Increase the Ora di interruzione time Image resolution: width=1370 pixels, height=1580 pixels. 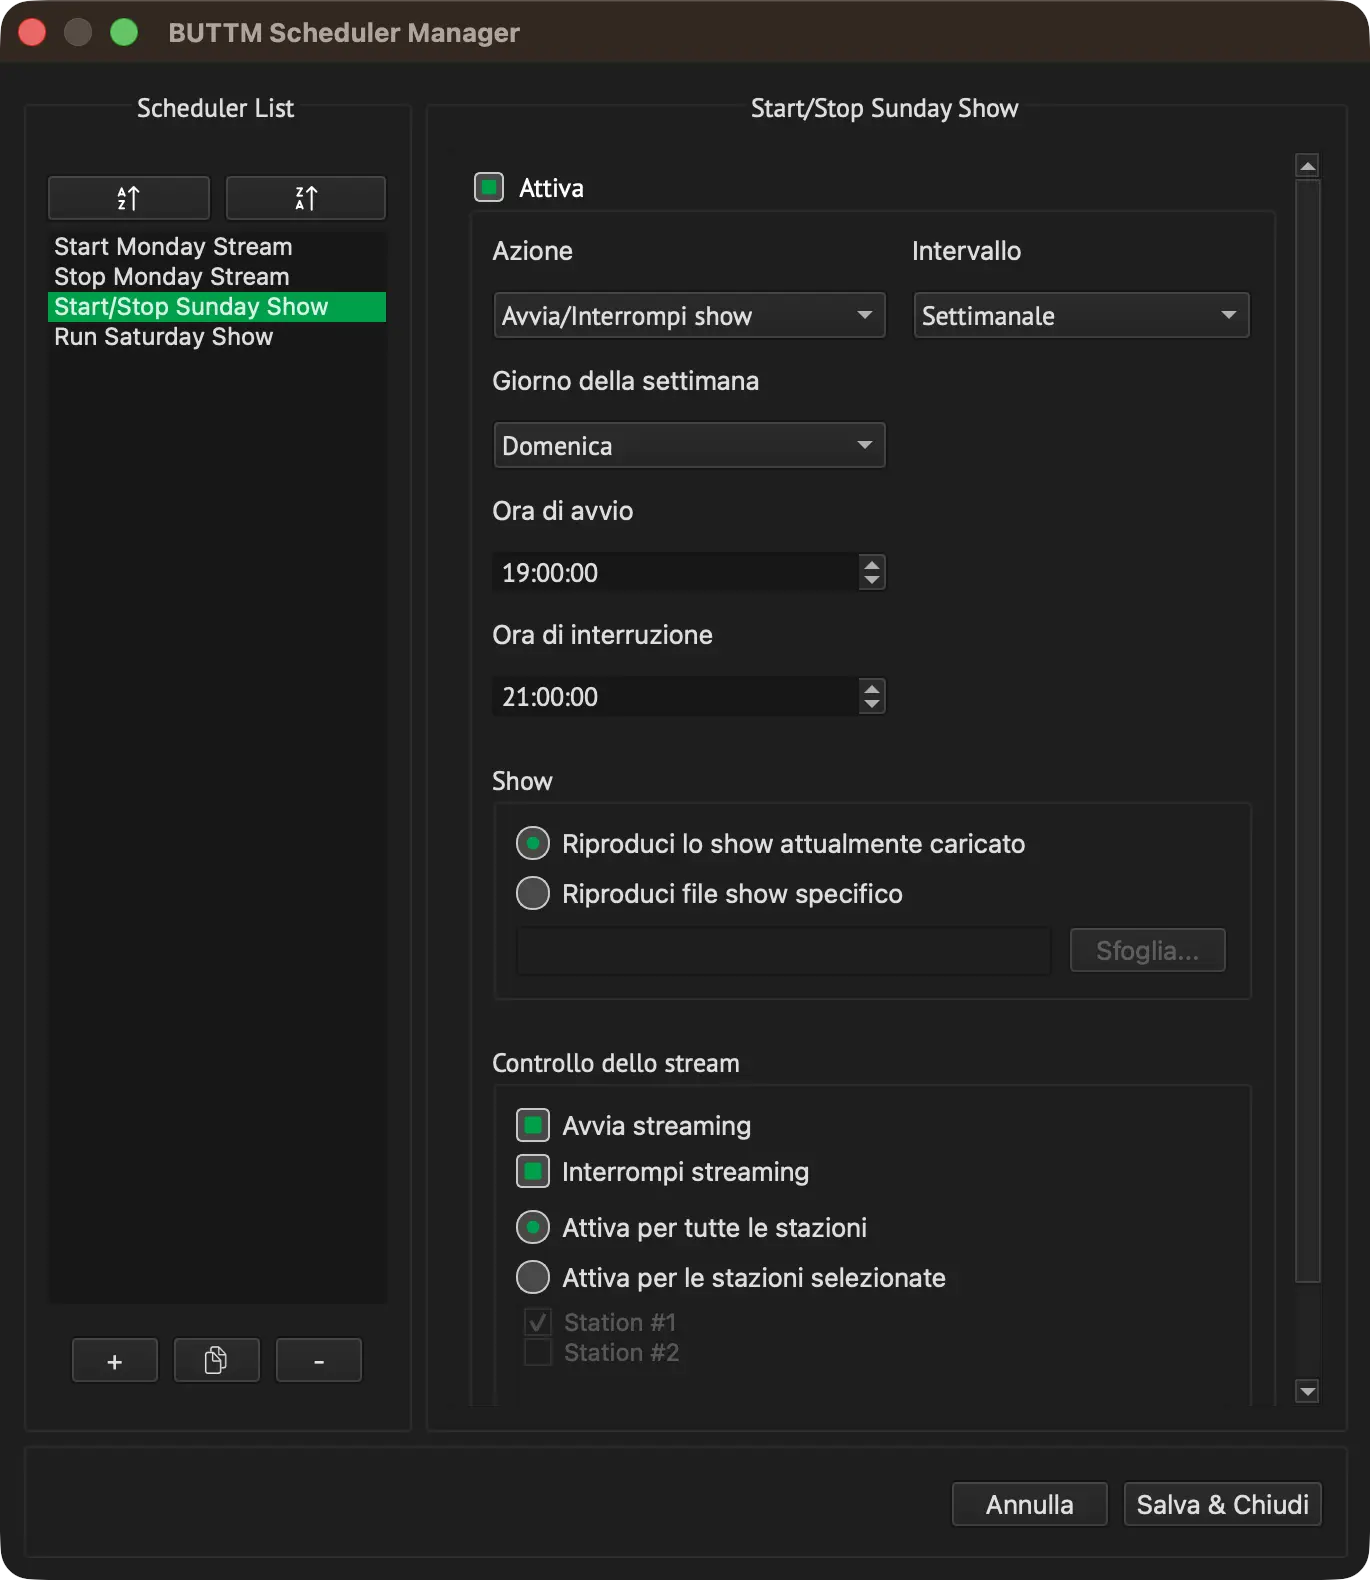click(872, 688)
